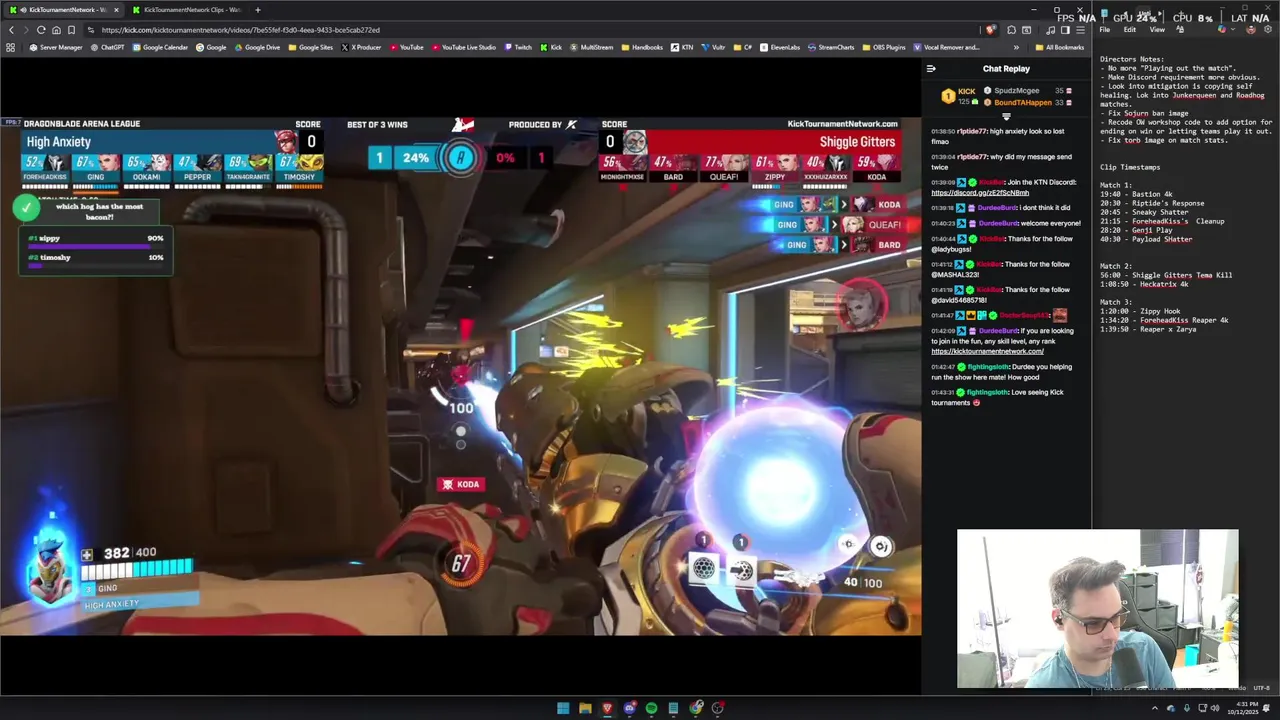Open the settings gear in the notes window
This screenshot has height=720, width=1280.
point(1269,30)
